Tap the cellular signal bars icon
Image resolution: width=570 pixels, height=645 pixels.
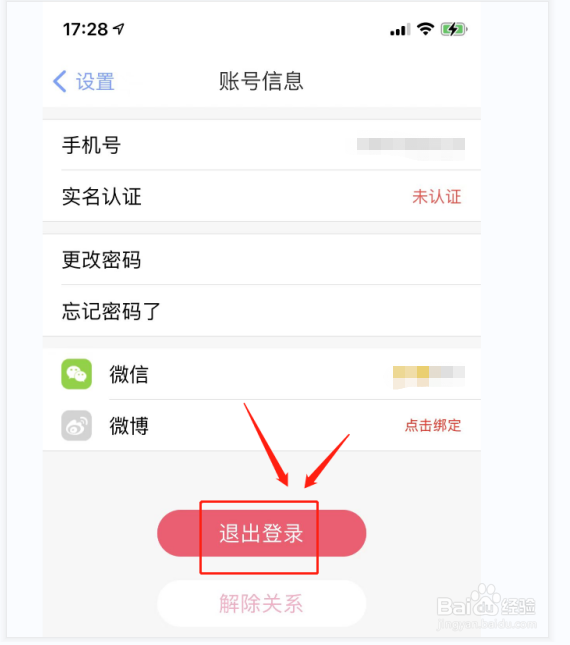pyautogui.click(x=400, y=30)
